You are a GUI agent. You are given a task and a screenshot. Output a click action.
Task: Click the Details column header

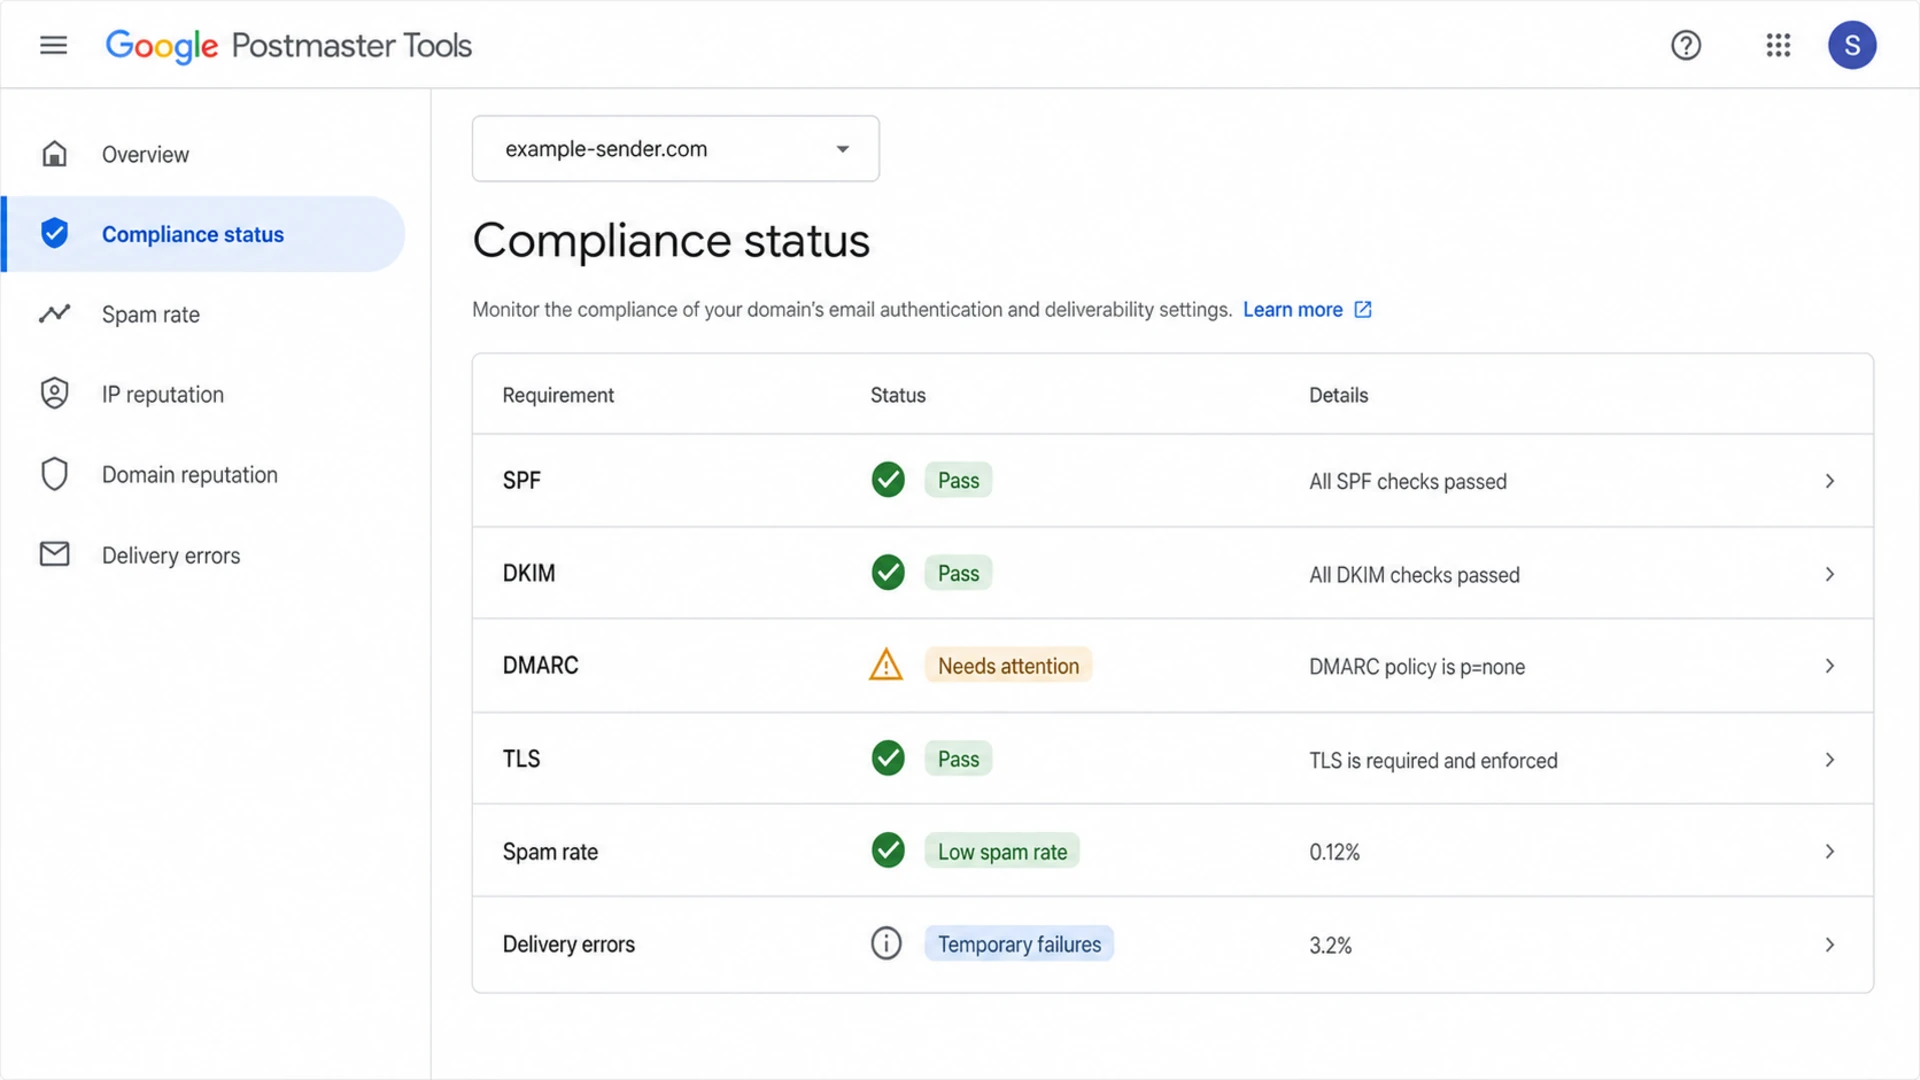[x=1339, y=395]
